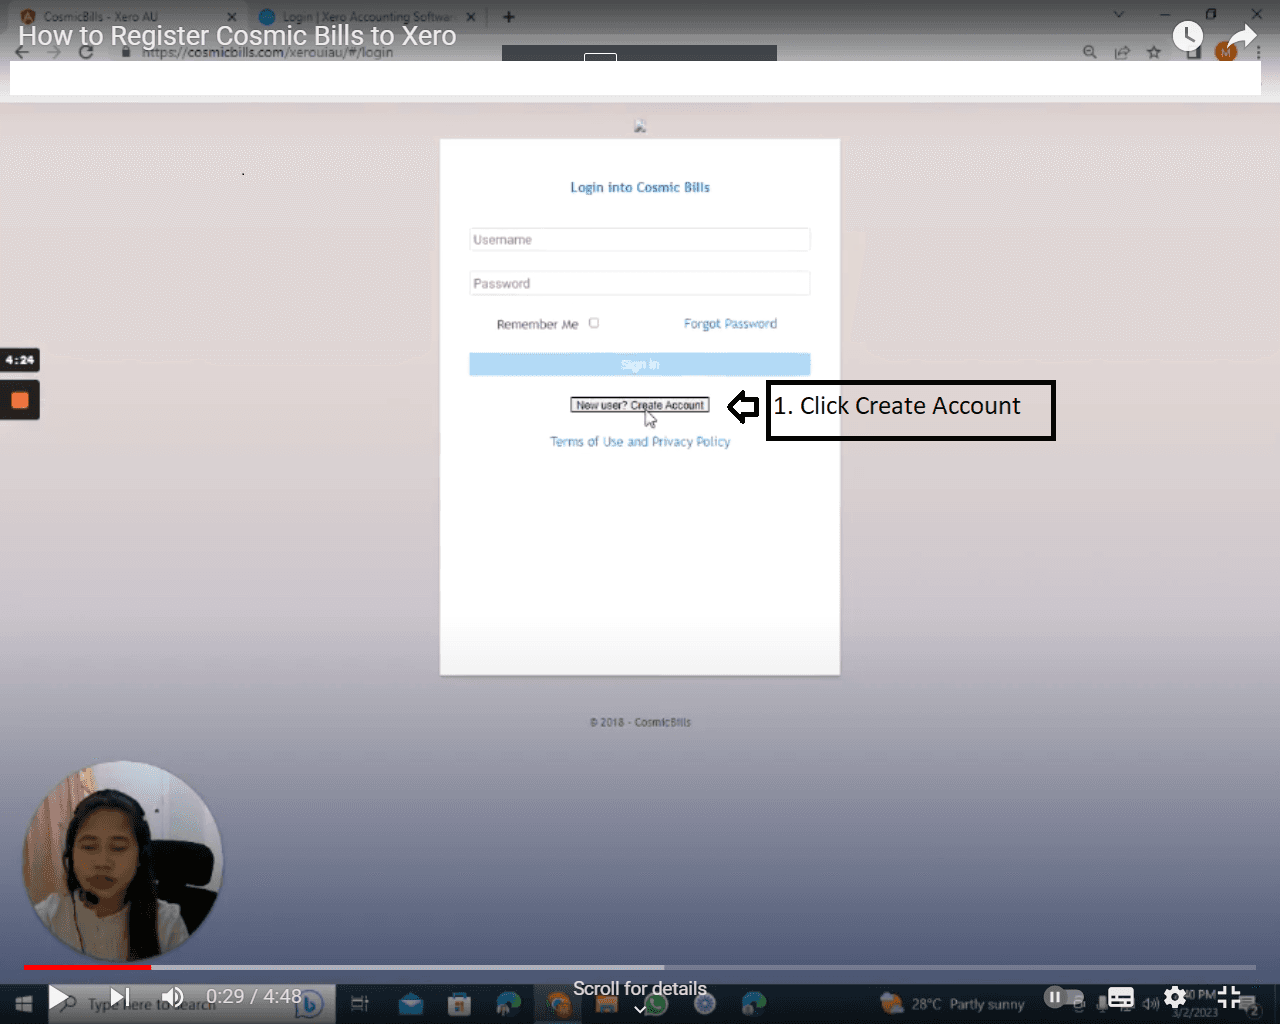Stop the recording with orange button

pyautogui.click(x=20, y=400)
